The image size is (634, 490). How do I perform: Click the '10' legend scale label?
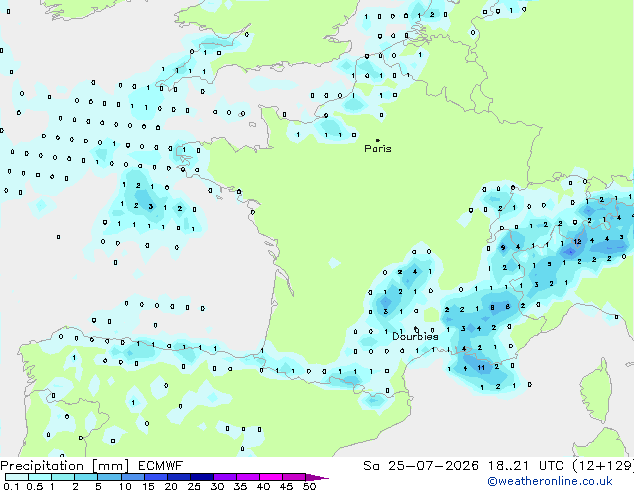pyautogui.click(x=125, y=486)
